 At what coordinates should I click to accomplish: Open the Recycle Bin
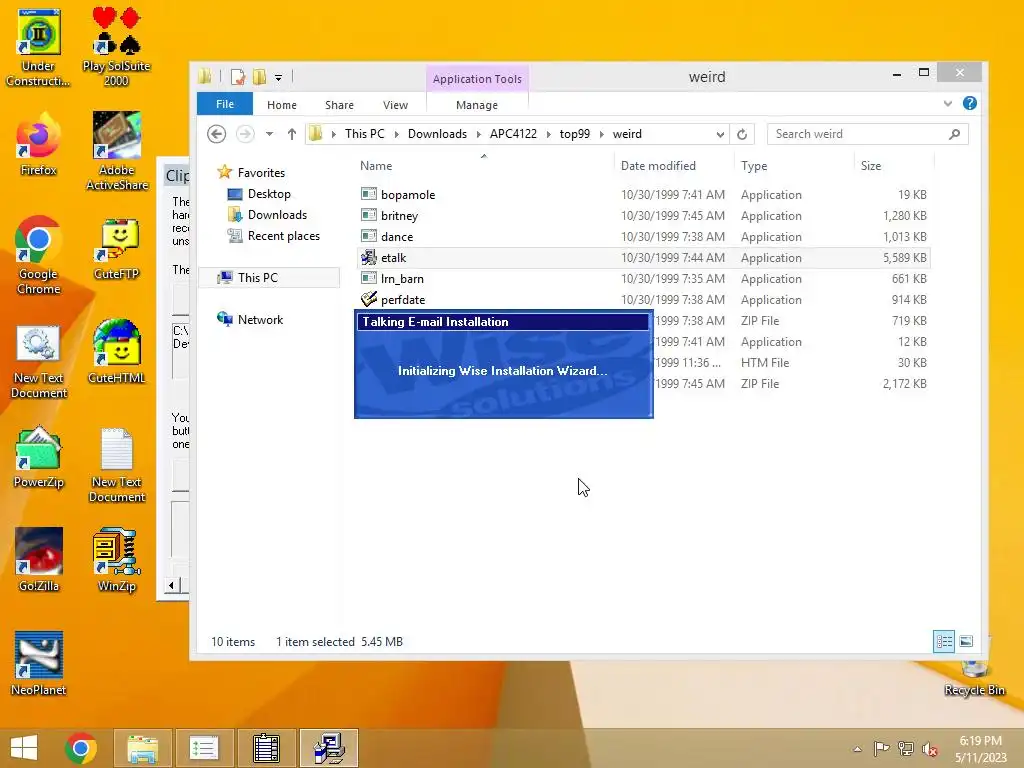(974, 678)
